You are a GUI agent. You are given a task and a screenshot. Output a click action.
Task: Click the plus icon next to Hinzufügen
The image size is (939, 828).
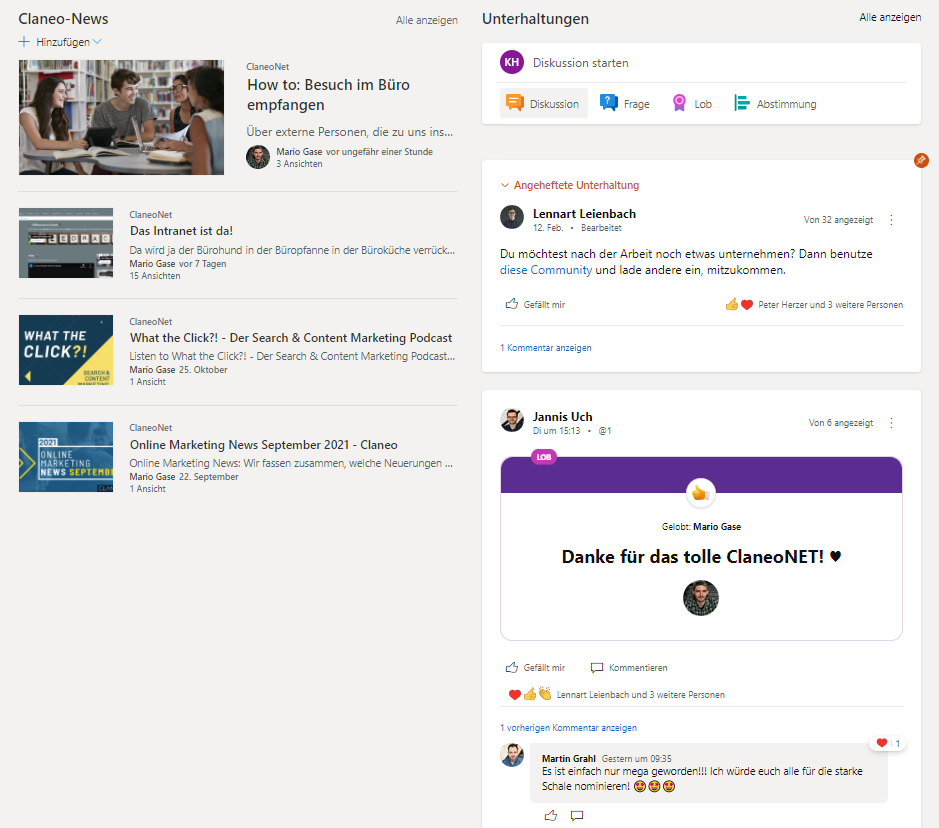click(x=24, y=42)
